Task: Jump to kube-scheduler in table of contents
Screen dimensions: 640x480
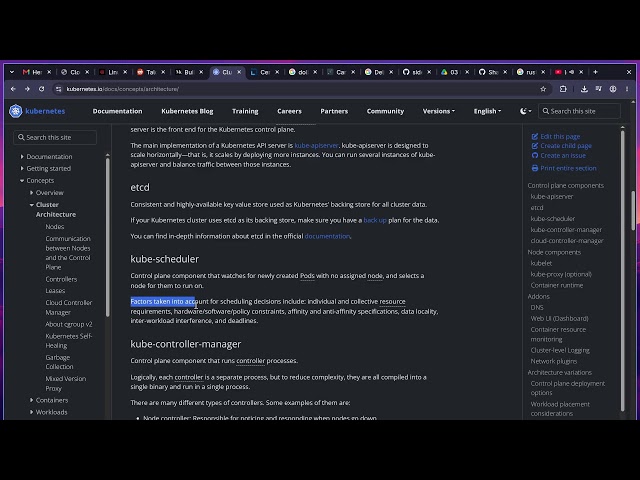Action: pyautogui.click(x=552, y=219)
